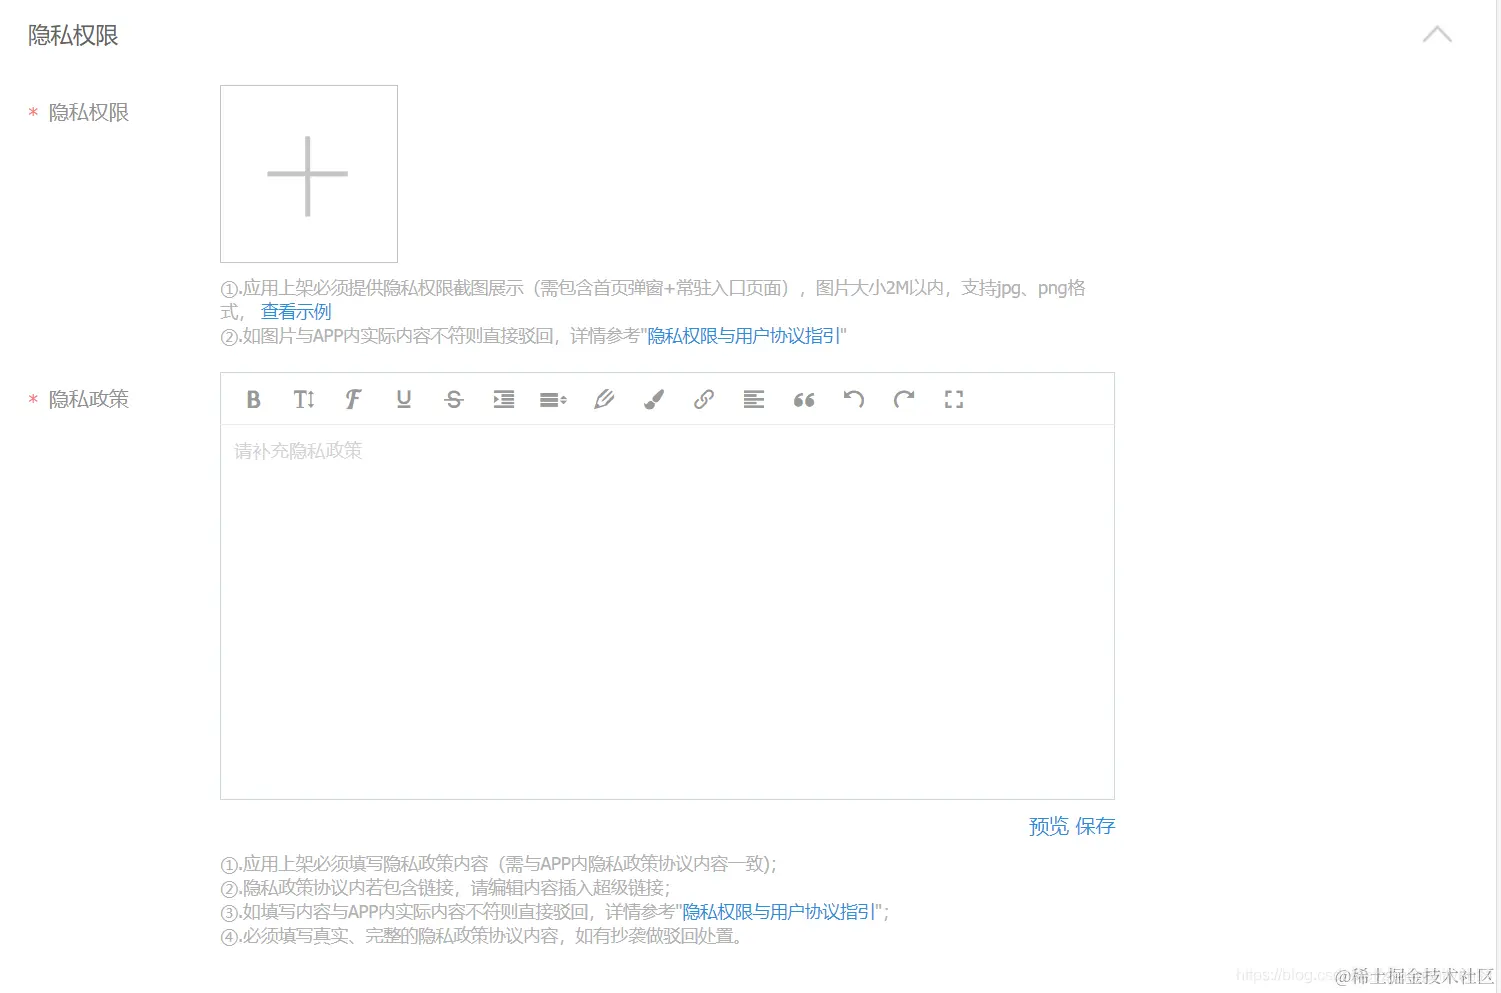This screenshot has height=993, width=1501.
Task: Insert a blockquote in the editor
Action: [803, 399]
